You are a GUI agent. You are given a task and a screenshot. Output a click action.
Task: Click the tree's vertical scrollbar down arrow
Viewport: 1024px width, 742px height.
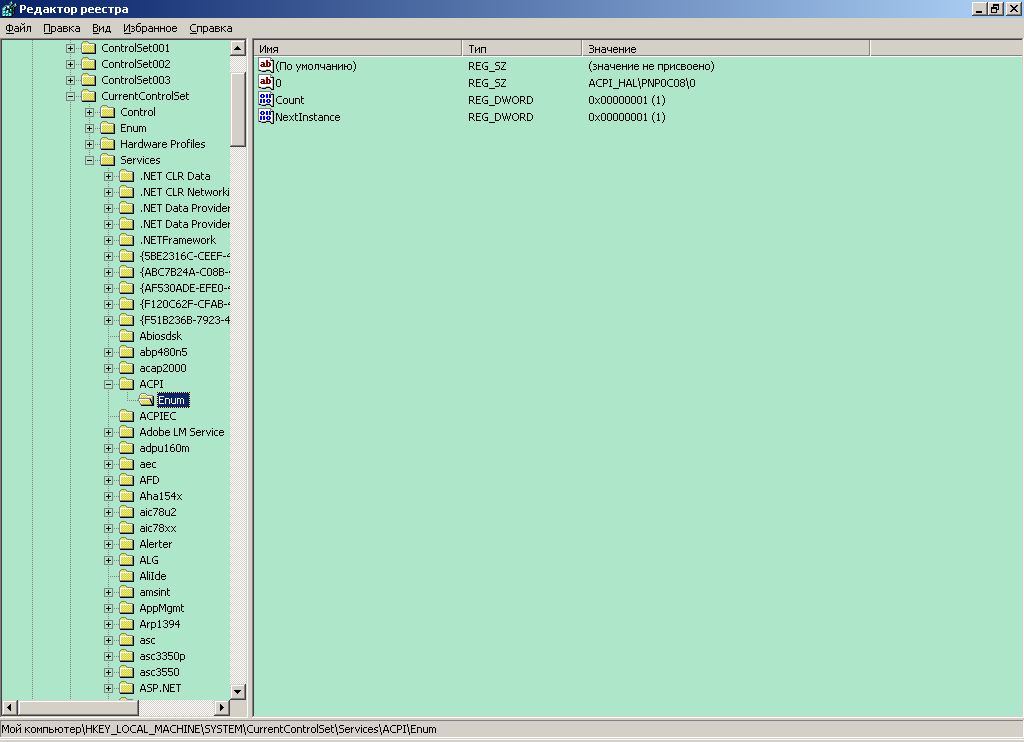coord(238,691)
